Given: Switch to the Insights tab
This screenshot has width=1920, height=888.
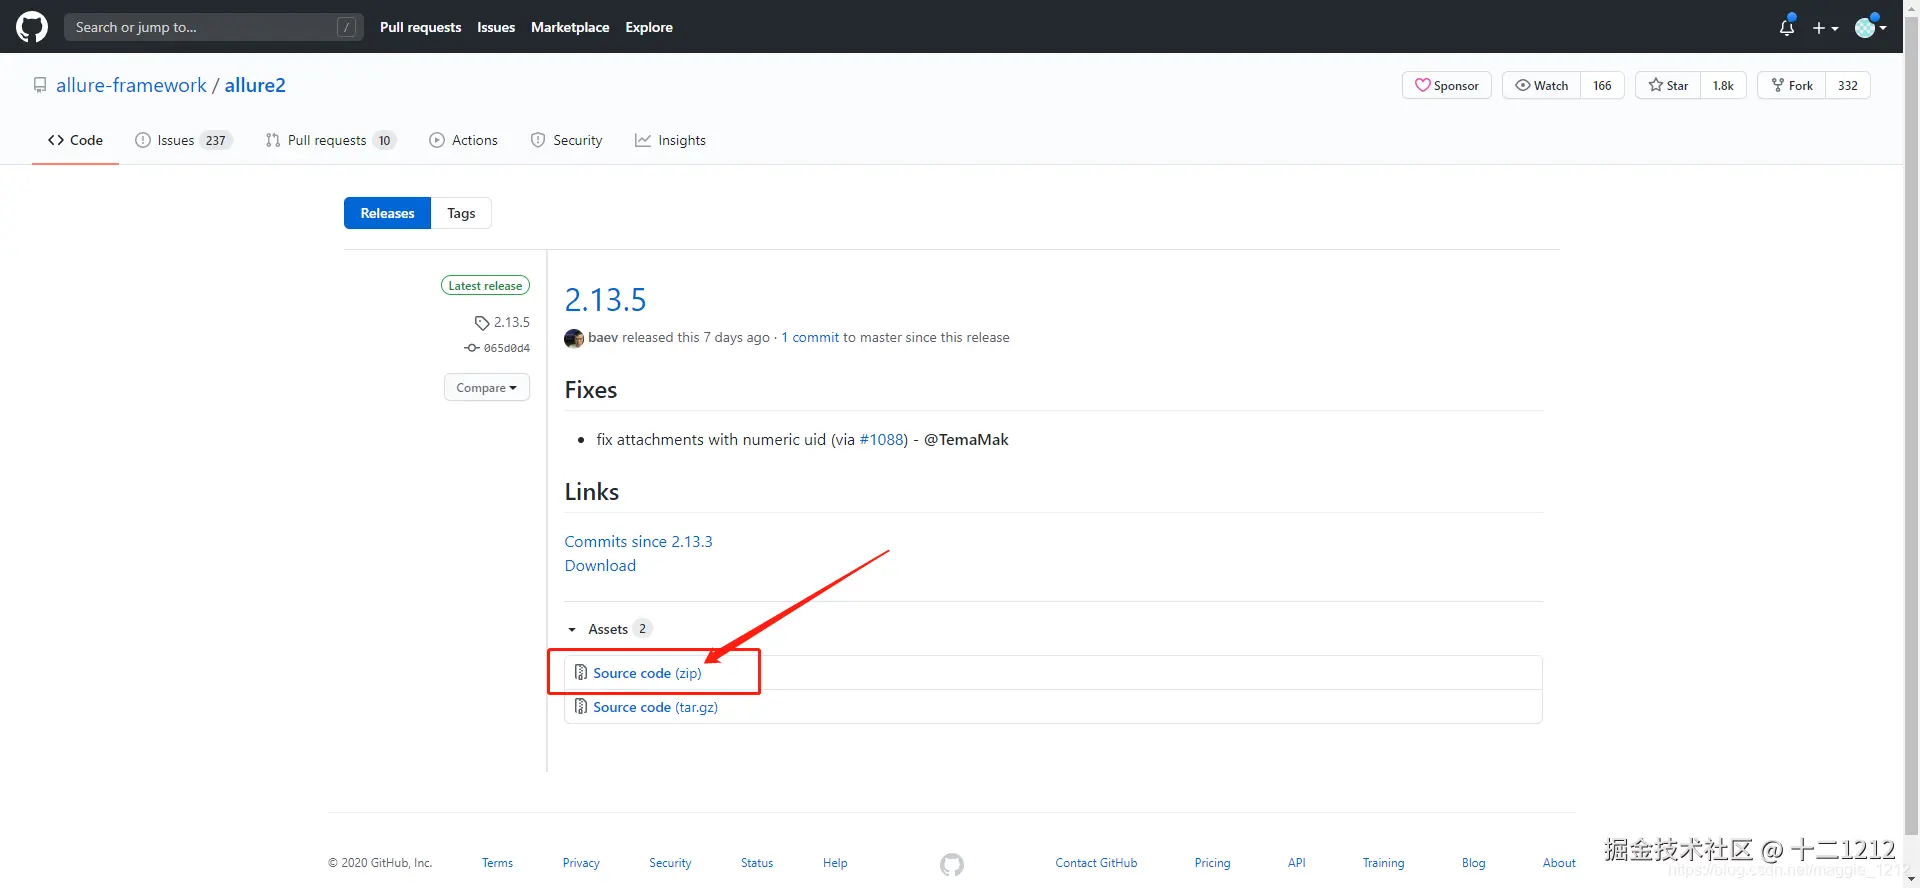Looking at the screenshot, I should [x=670, y=140].
